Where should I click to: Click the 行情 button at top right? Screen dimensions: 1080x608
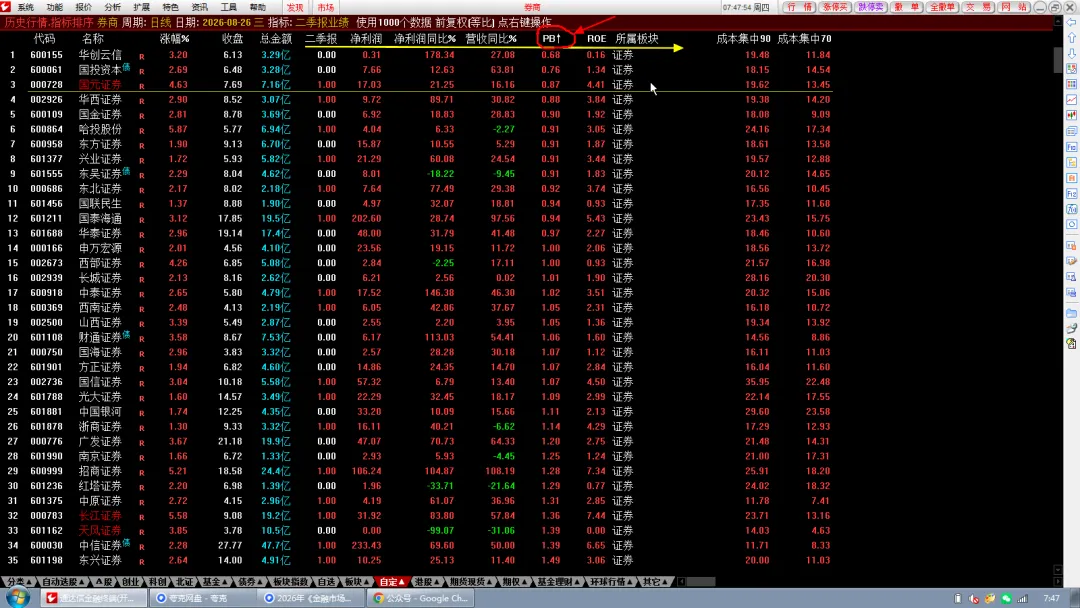799,7
